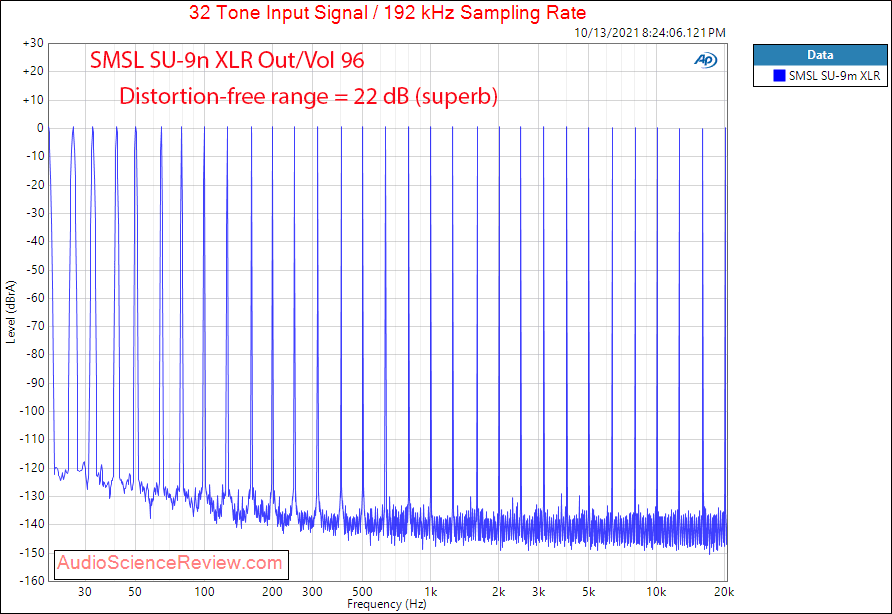
Task: Click the "10k" frequency axis label
Action: [656, 592]
